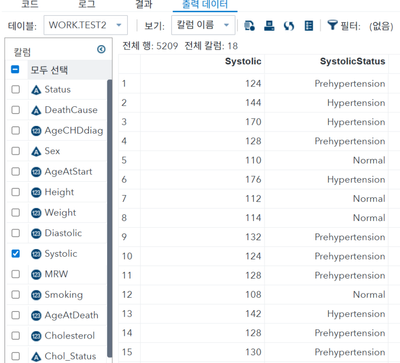Viewport: 400px width, 363px height.
Task: Open the WORK.TEST2 table dropdown
Action: click(86, 25)
